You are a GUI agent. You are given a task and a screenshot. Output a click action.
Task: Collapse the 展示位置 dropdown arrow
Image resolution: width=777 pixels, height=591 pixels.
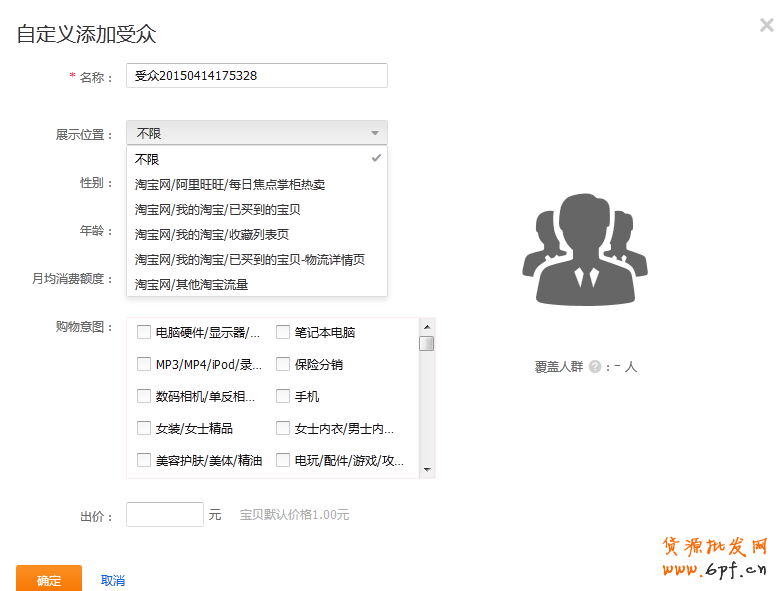point(375,133)
